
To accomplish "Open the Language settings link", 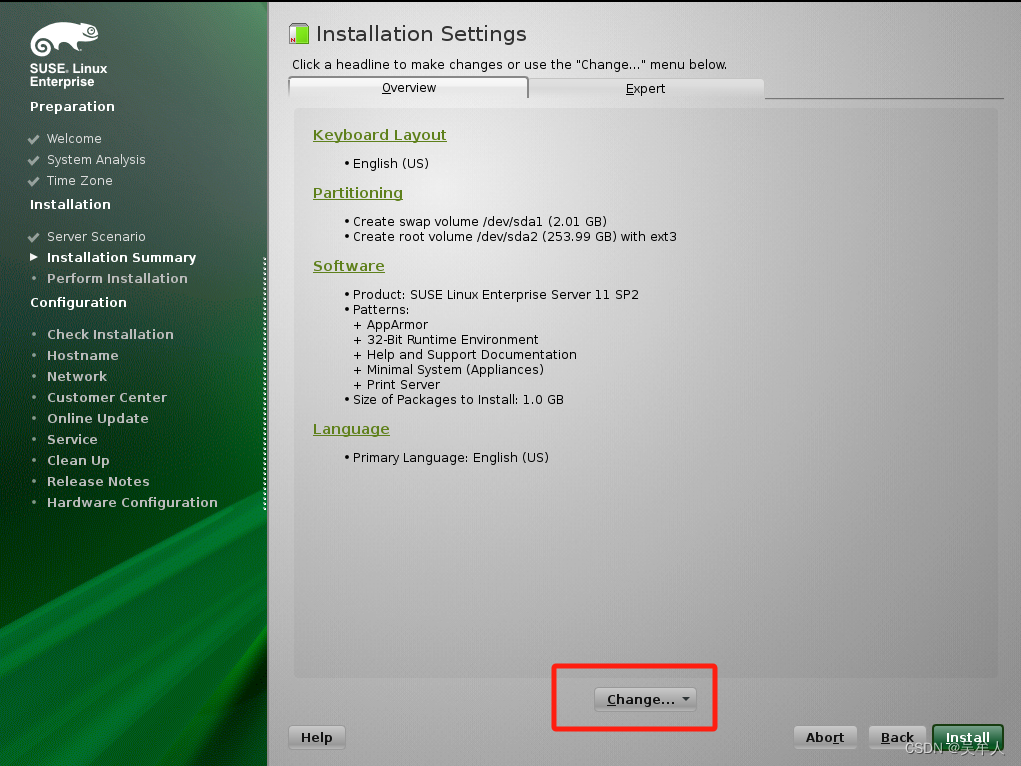I will (x=351, y=429).
